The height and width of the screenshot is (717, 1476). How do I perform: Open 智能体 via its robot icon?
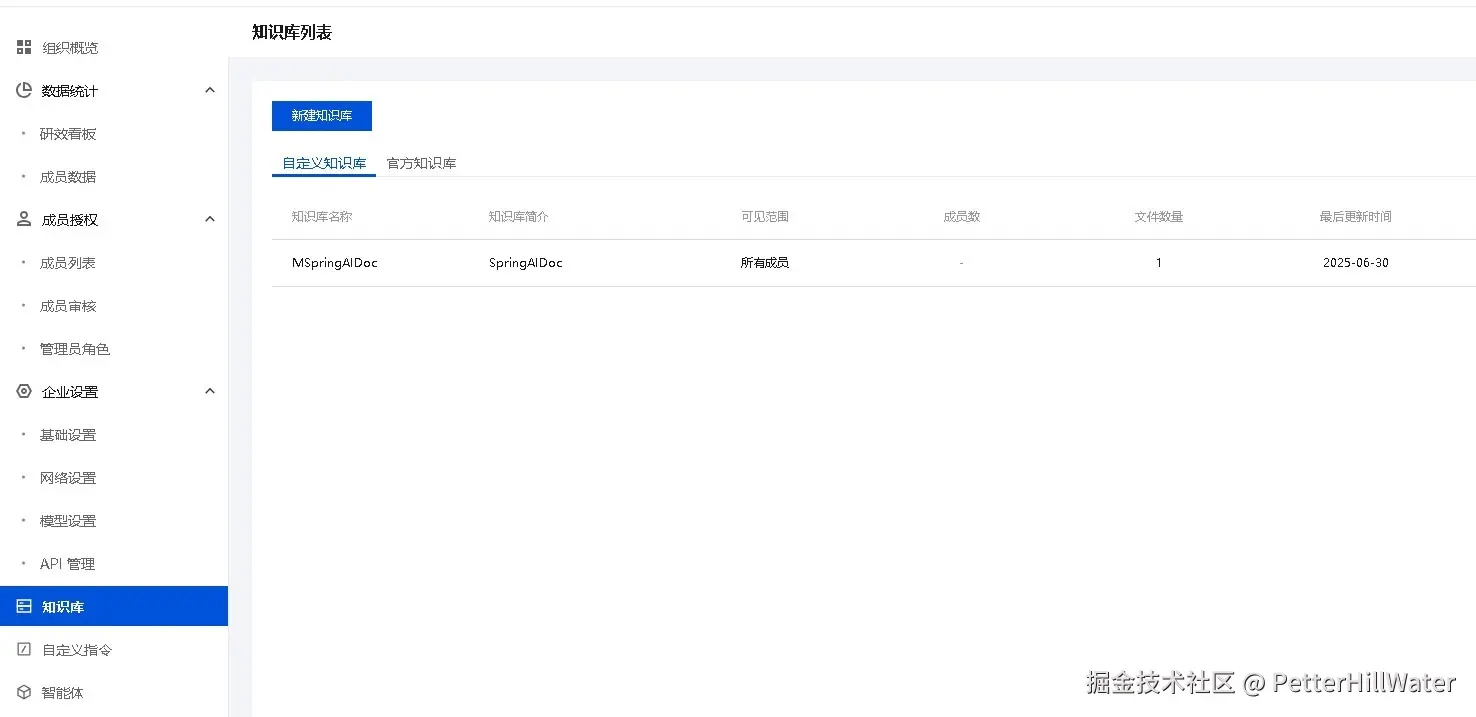coord(23,692)
